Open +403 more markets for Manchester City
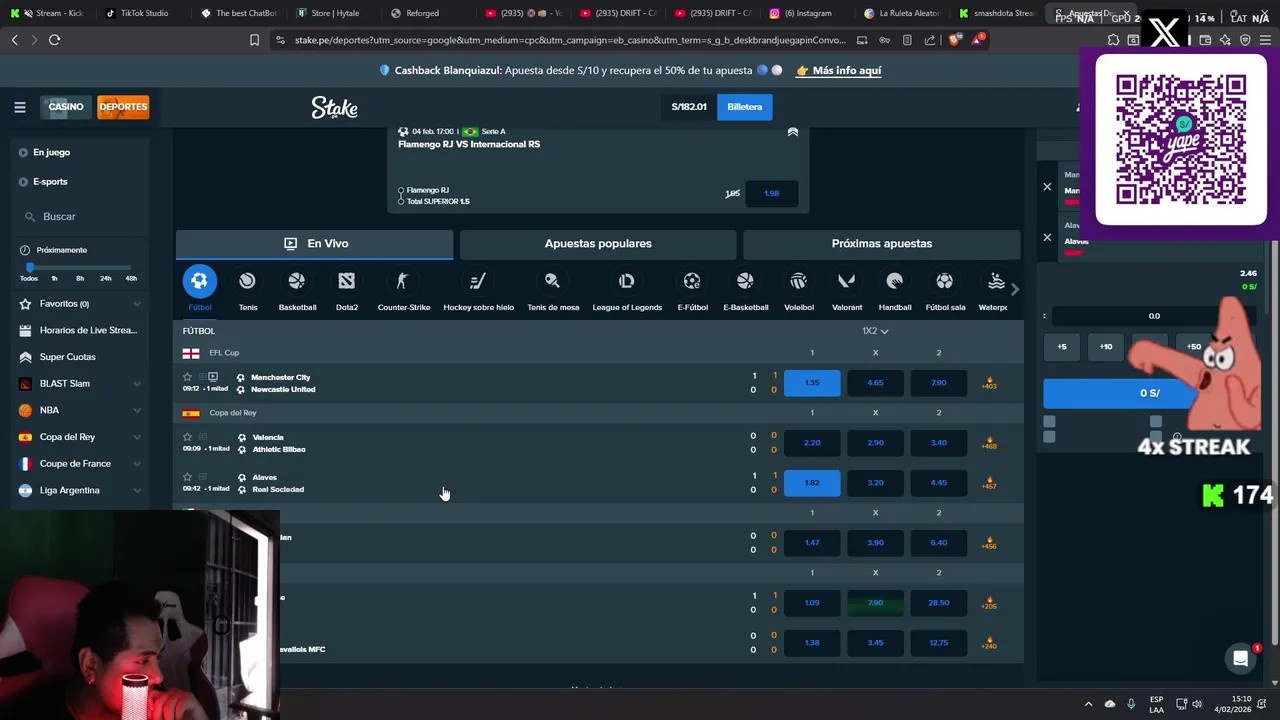The width and height of the screenshot is (1280, 720). tap(989, 383)
